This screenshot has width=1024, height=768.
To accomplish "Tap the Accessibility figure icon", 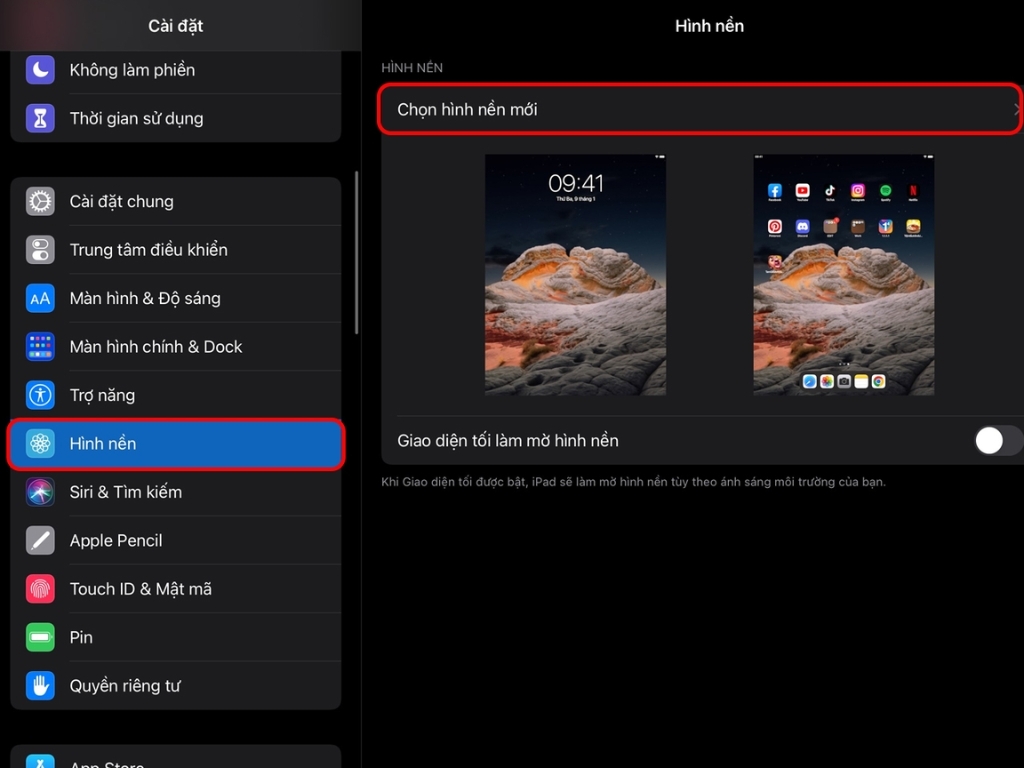I will click(40, 395).
